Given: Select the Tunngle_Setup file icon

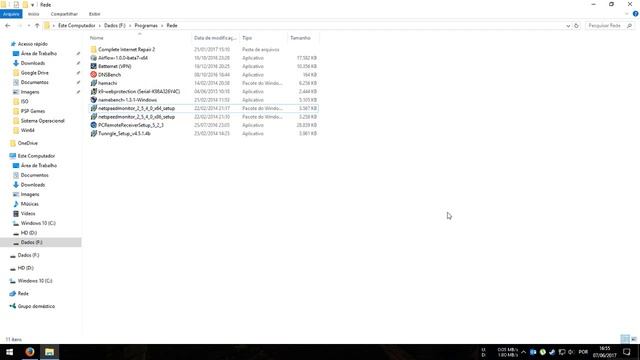Looking at the screenshot, I should (93, 133).
